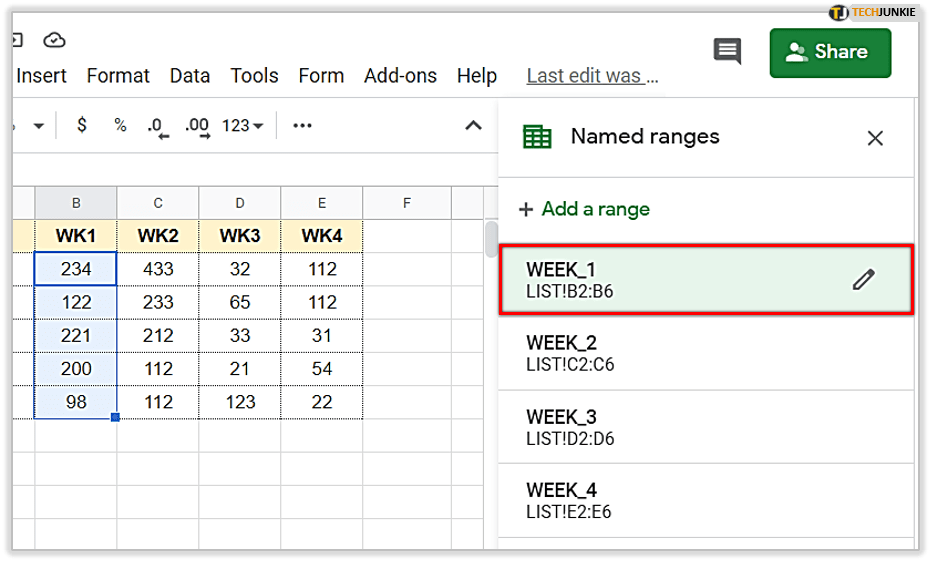Apply percent format icon
The image size is (931, 562).
(x=120, y=125)
